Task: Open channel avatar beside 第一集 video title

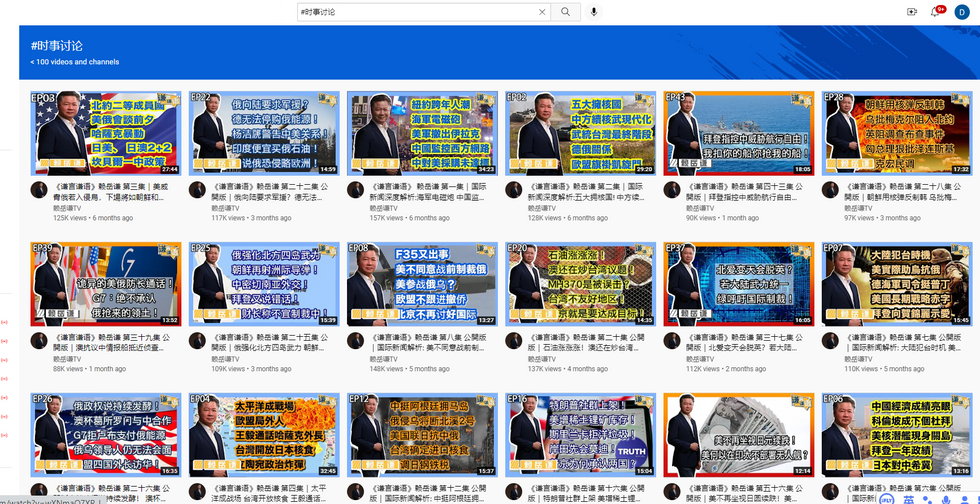Action: pos(355,190)
